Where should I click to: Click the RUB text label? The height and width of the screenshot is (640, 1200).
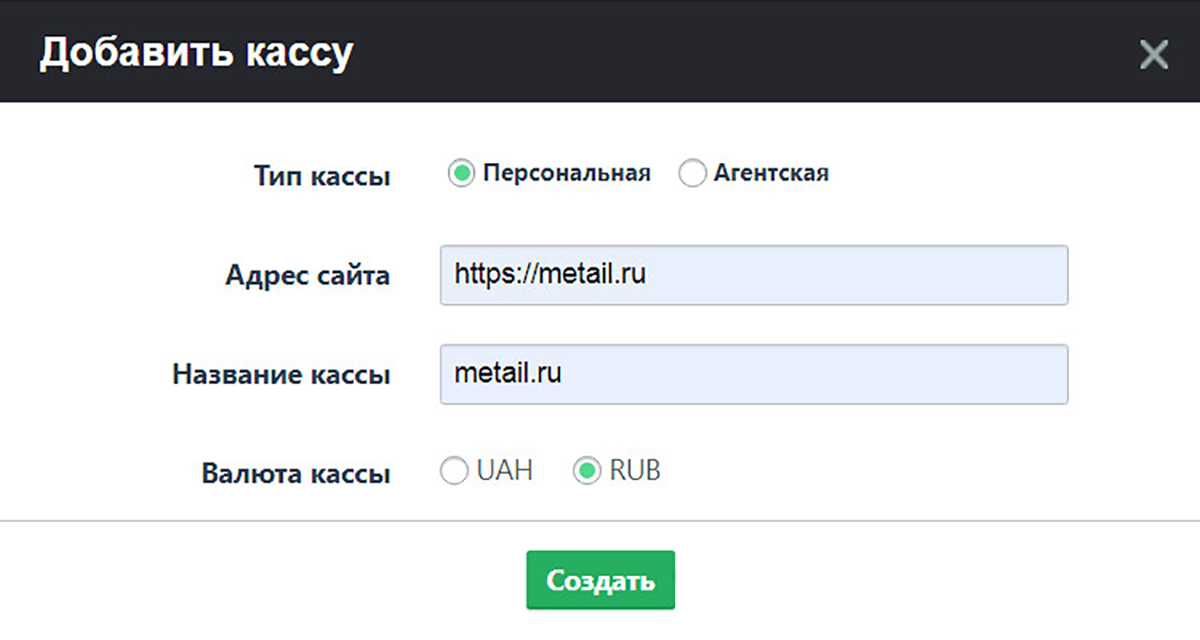(x=635, y=471)
